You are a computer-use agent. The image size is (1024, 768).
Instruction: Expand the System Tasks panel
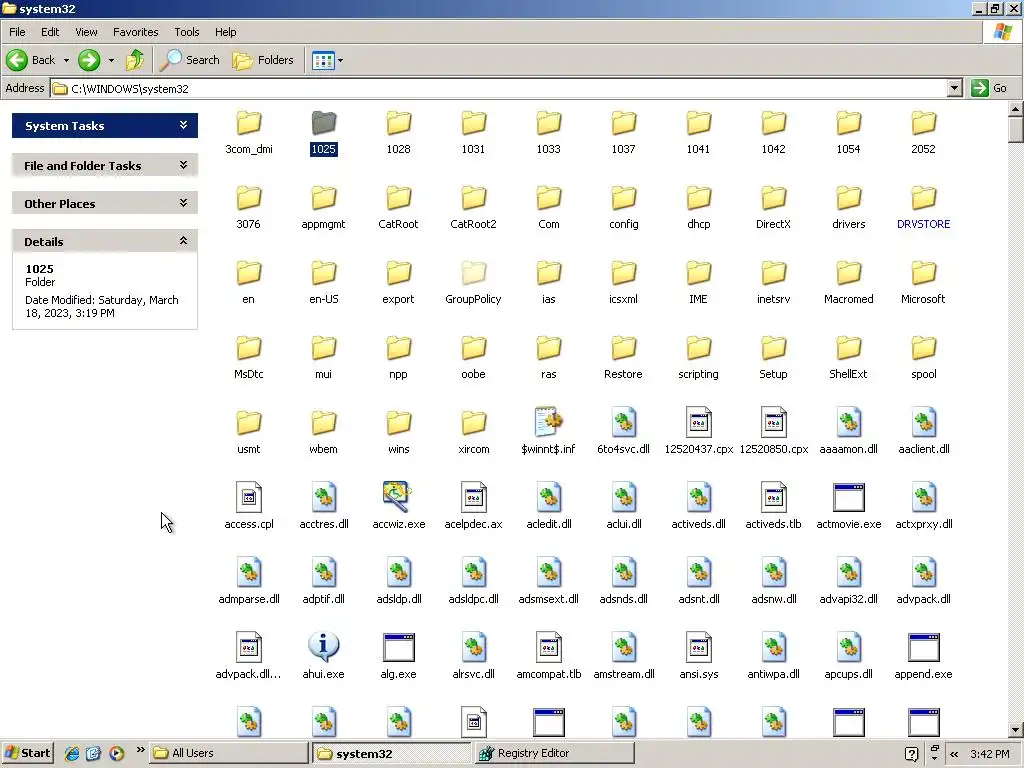(184, 125)
